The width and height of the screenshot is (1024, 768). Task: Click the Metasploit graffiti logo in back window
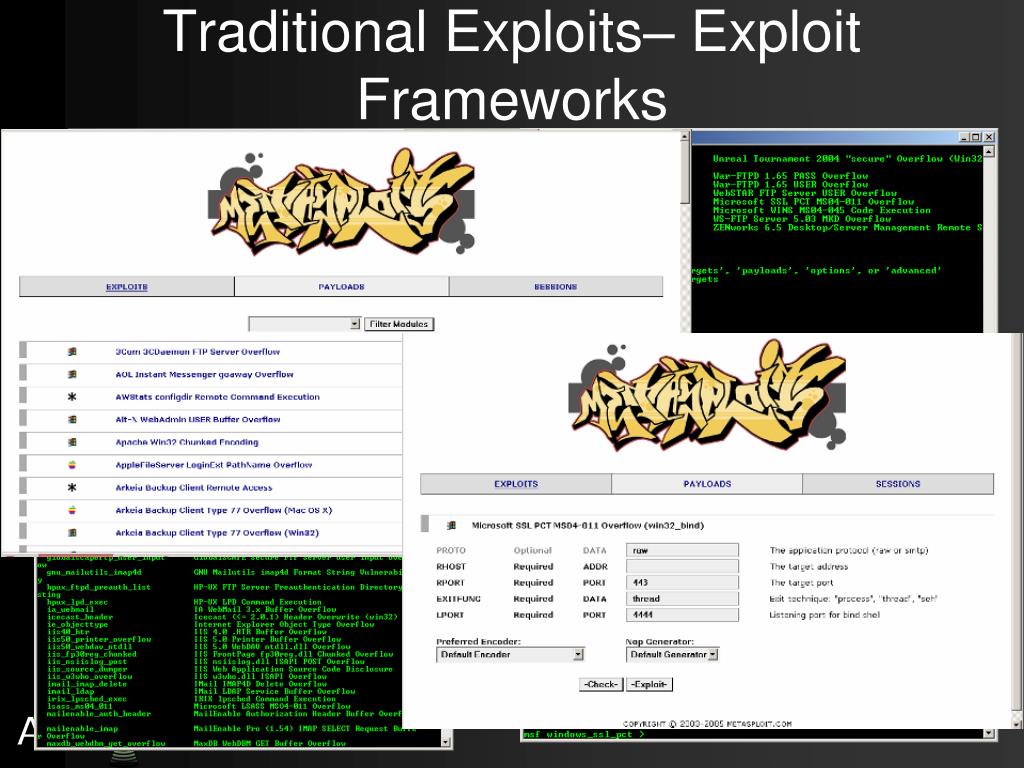[342, 202]
